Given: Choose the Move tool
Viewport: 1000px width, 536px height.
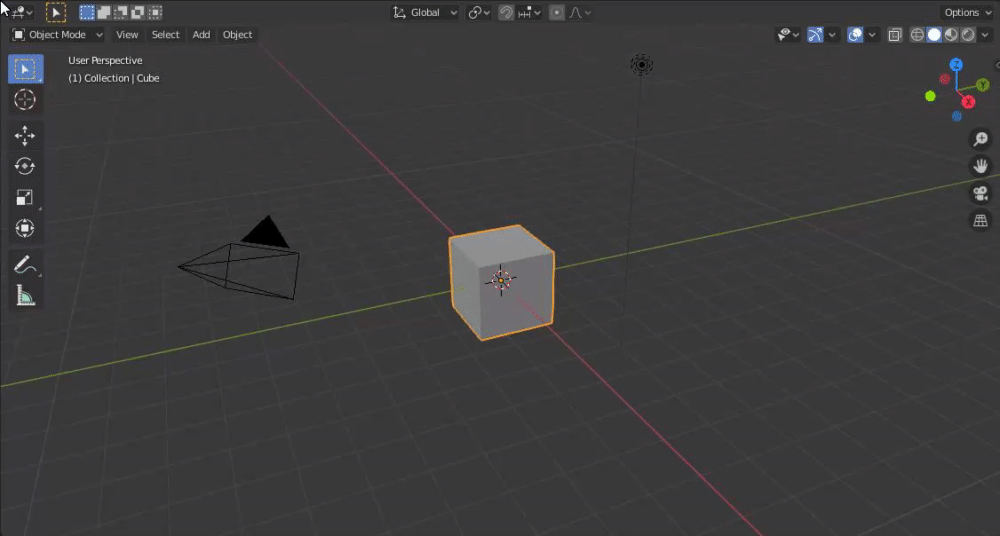Looking at the screenshot, I should (26, 135).
